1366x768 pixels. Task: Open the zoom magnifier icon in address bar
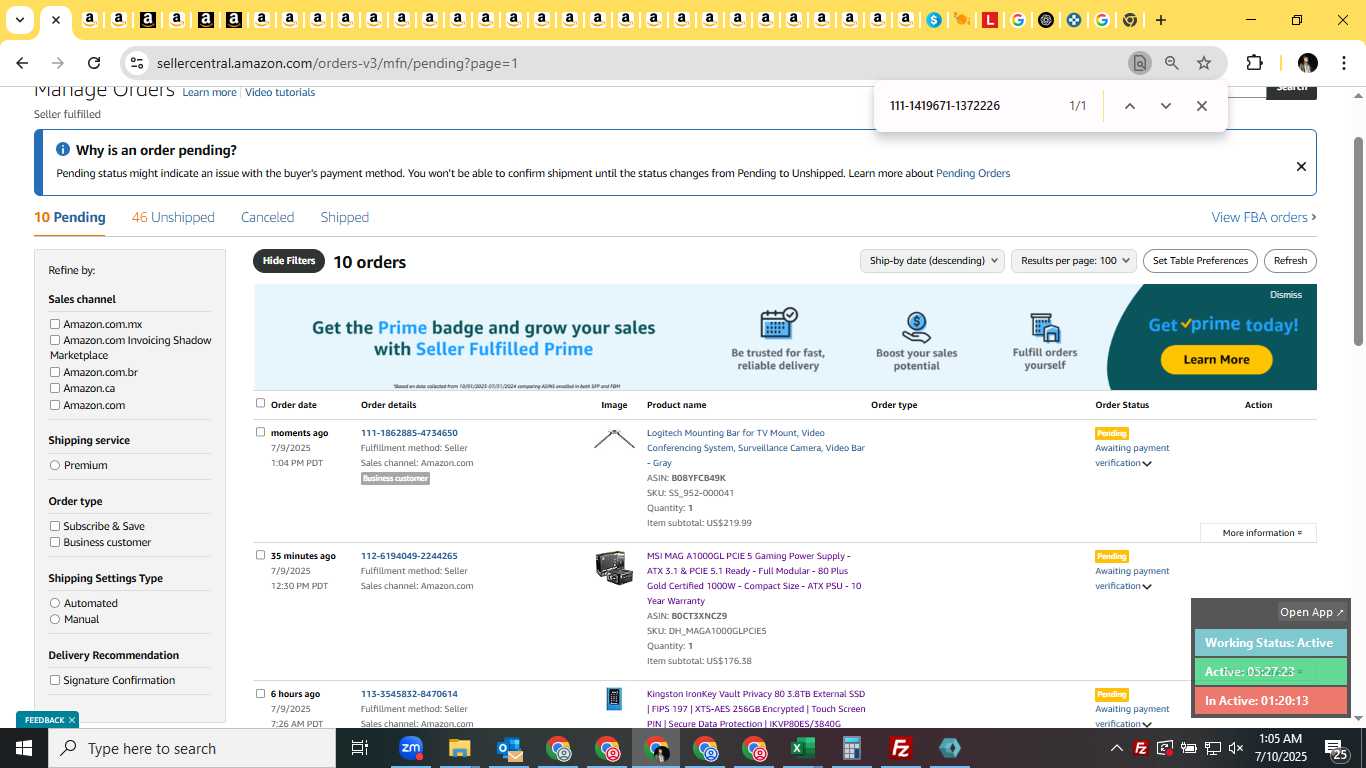click(x=1171, y=63)
